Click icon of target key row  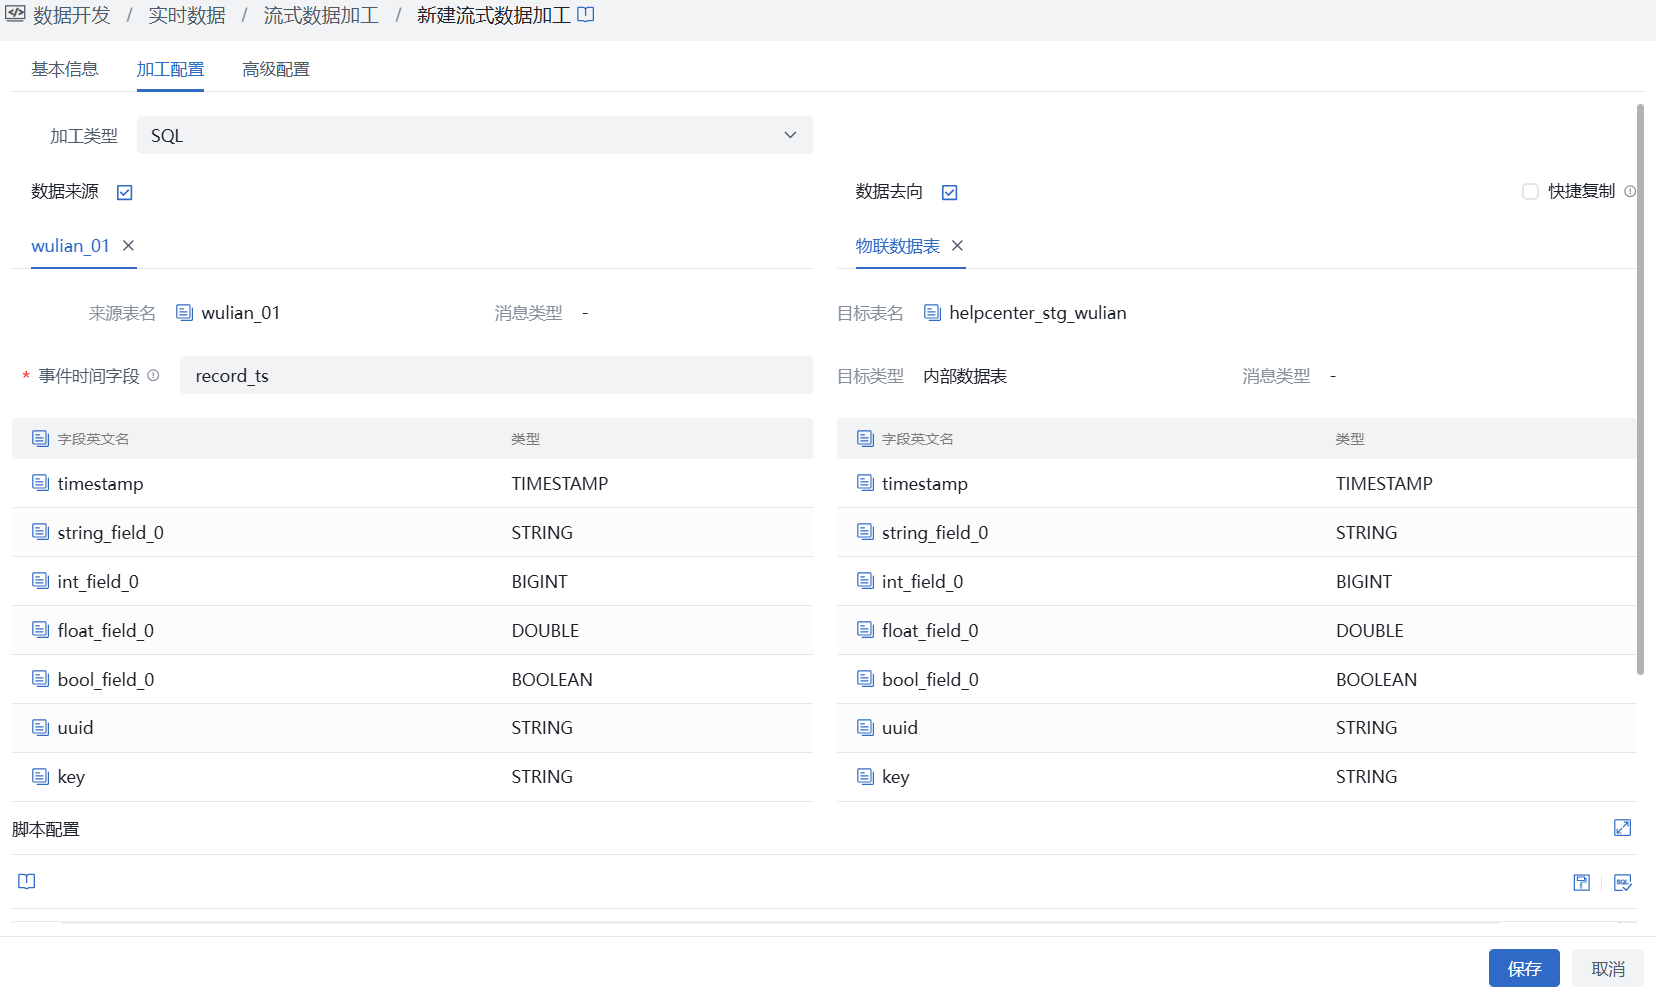(x=865, y=776)
